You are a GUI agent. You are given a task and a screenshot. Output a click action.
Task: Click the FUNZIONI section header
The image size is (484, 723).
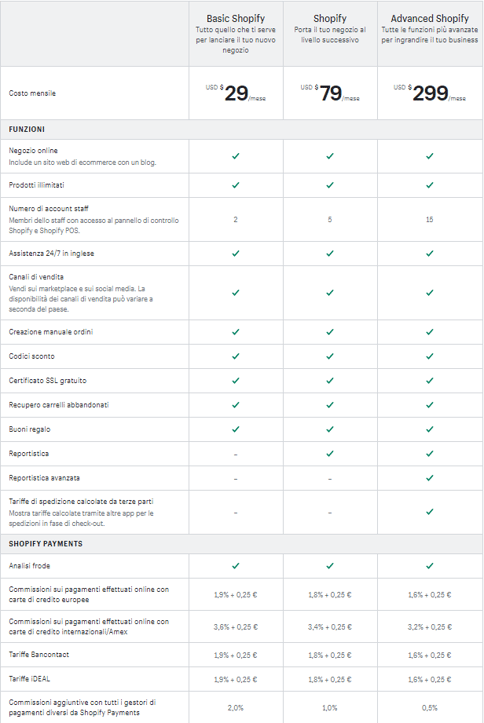pyautogui.click(x=27, y=129)
